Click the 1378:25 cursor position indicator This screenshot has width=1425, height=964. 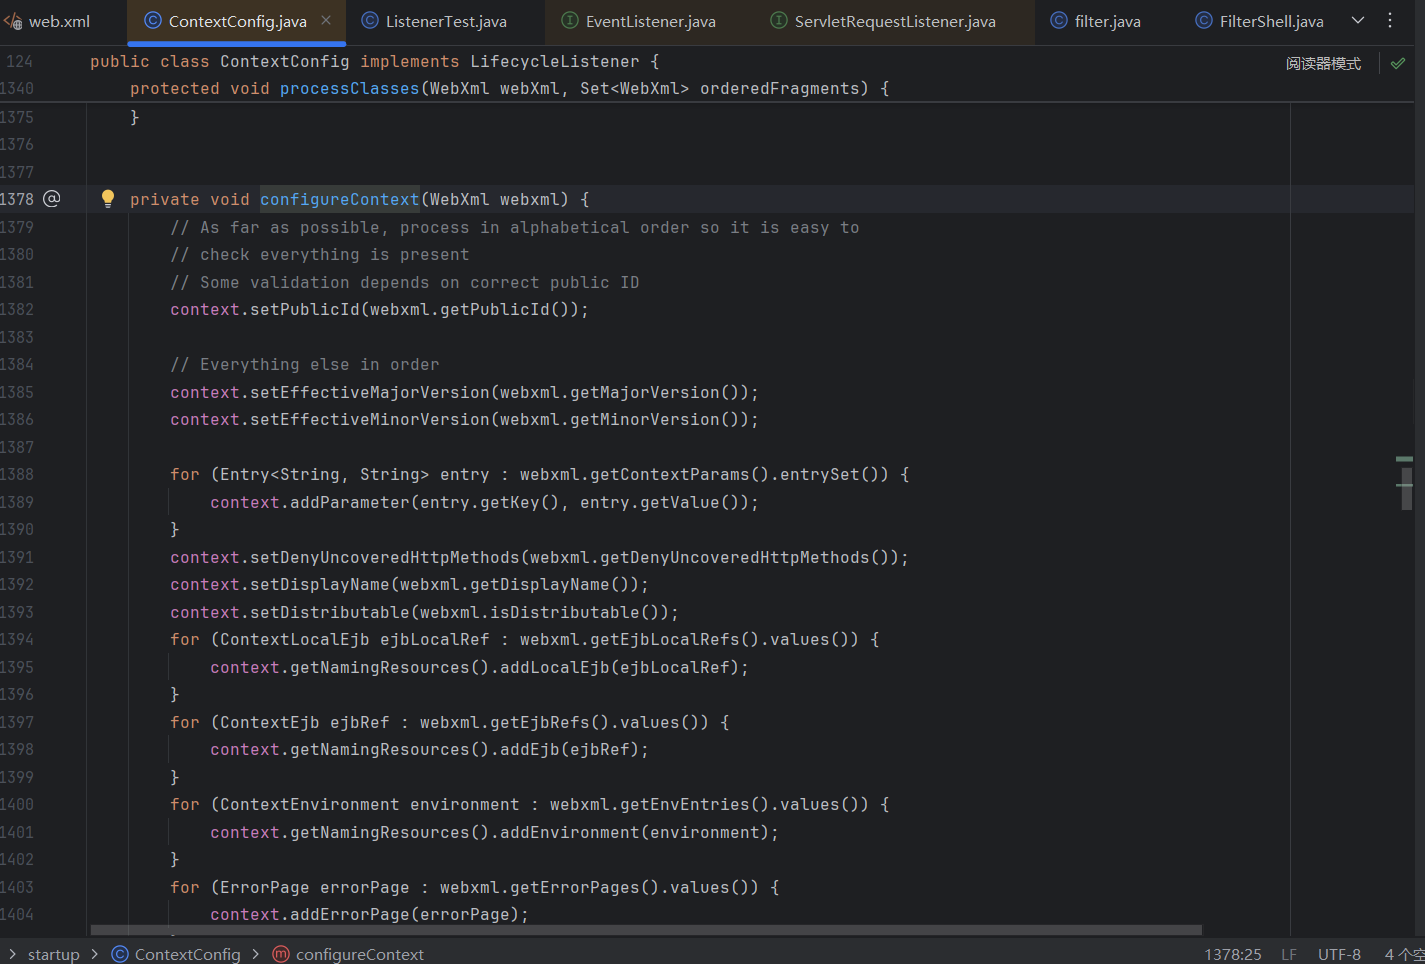pos(1232,954)
